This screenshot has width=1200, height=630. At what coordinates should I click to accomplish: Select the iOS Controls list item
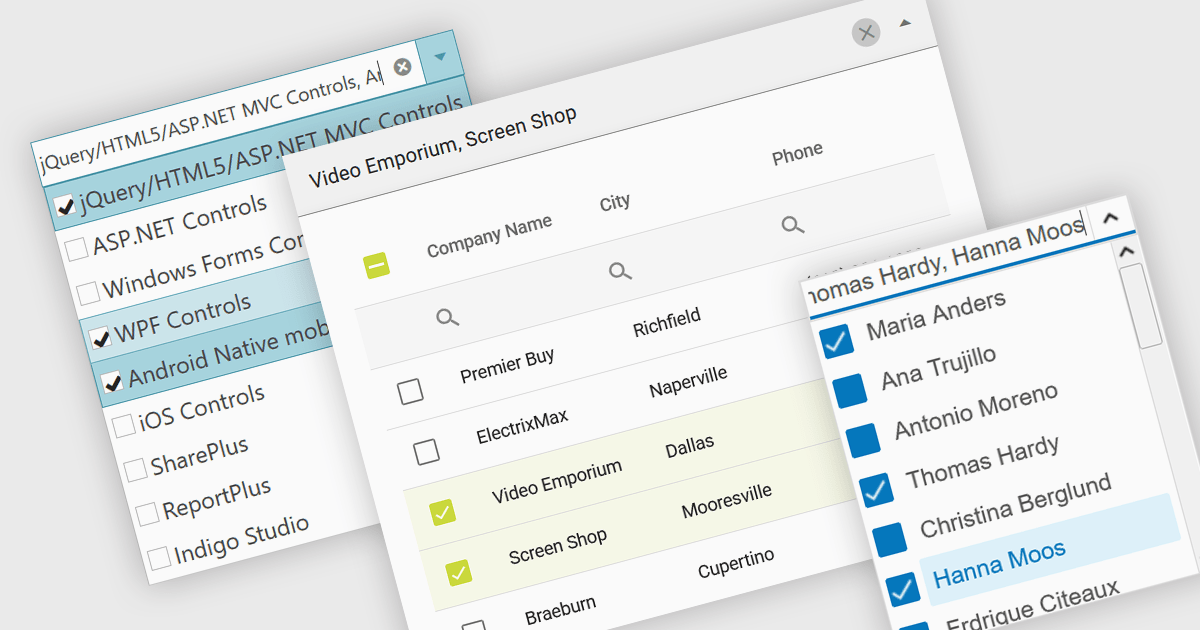(201, 408)
